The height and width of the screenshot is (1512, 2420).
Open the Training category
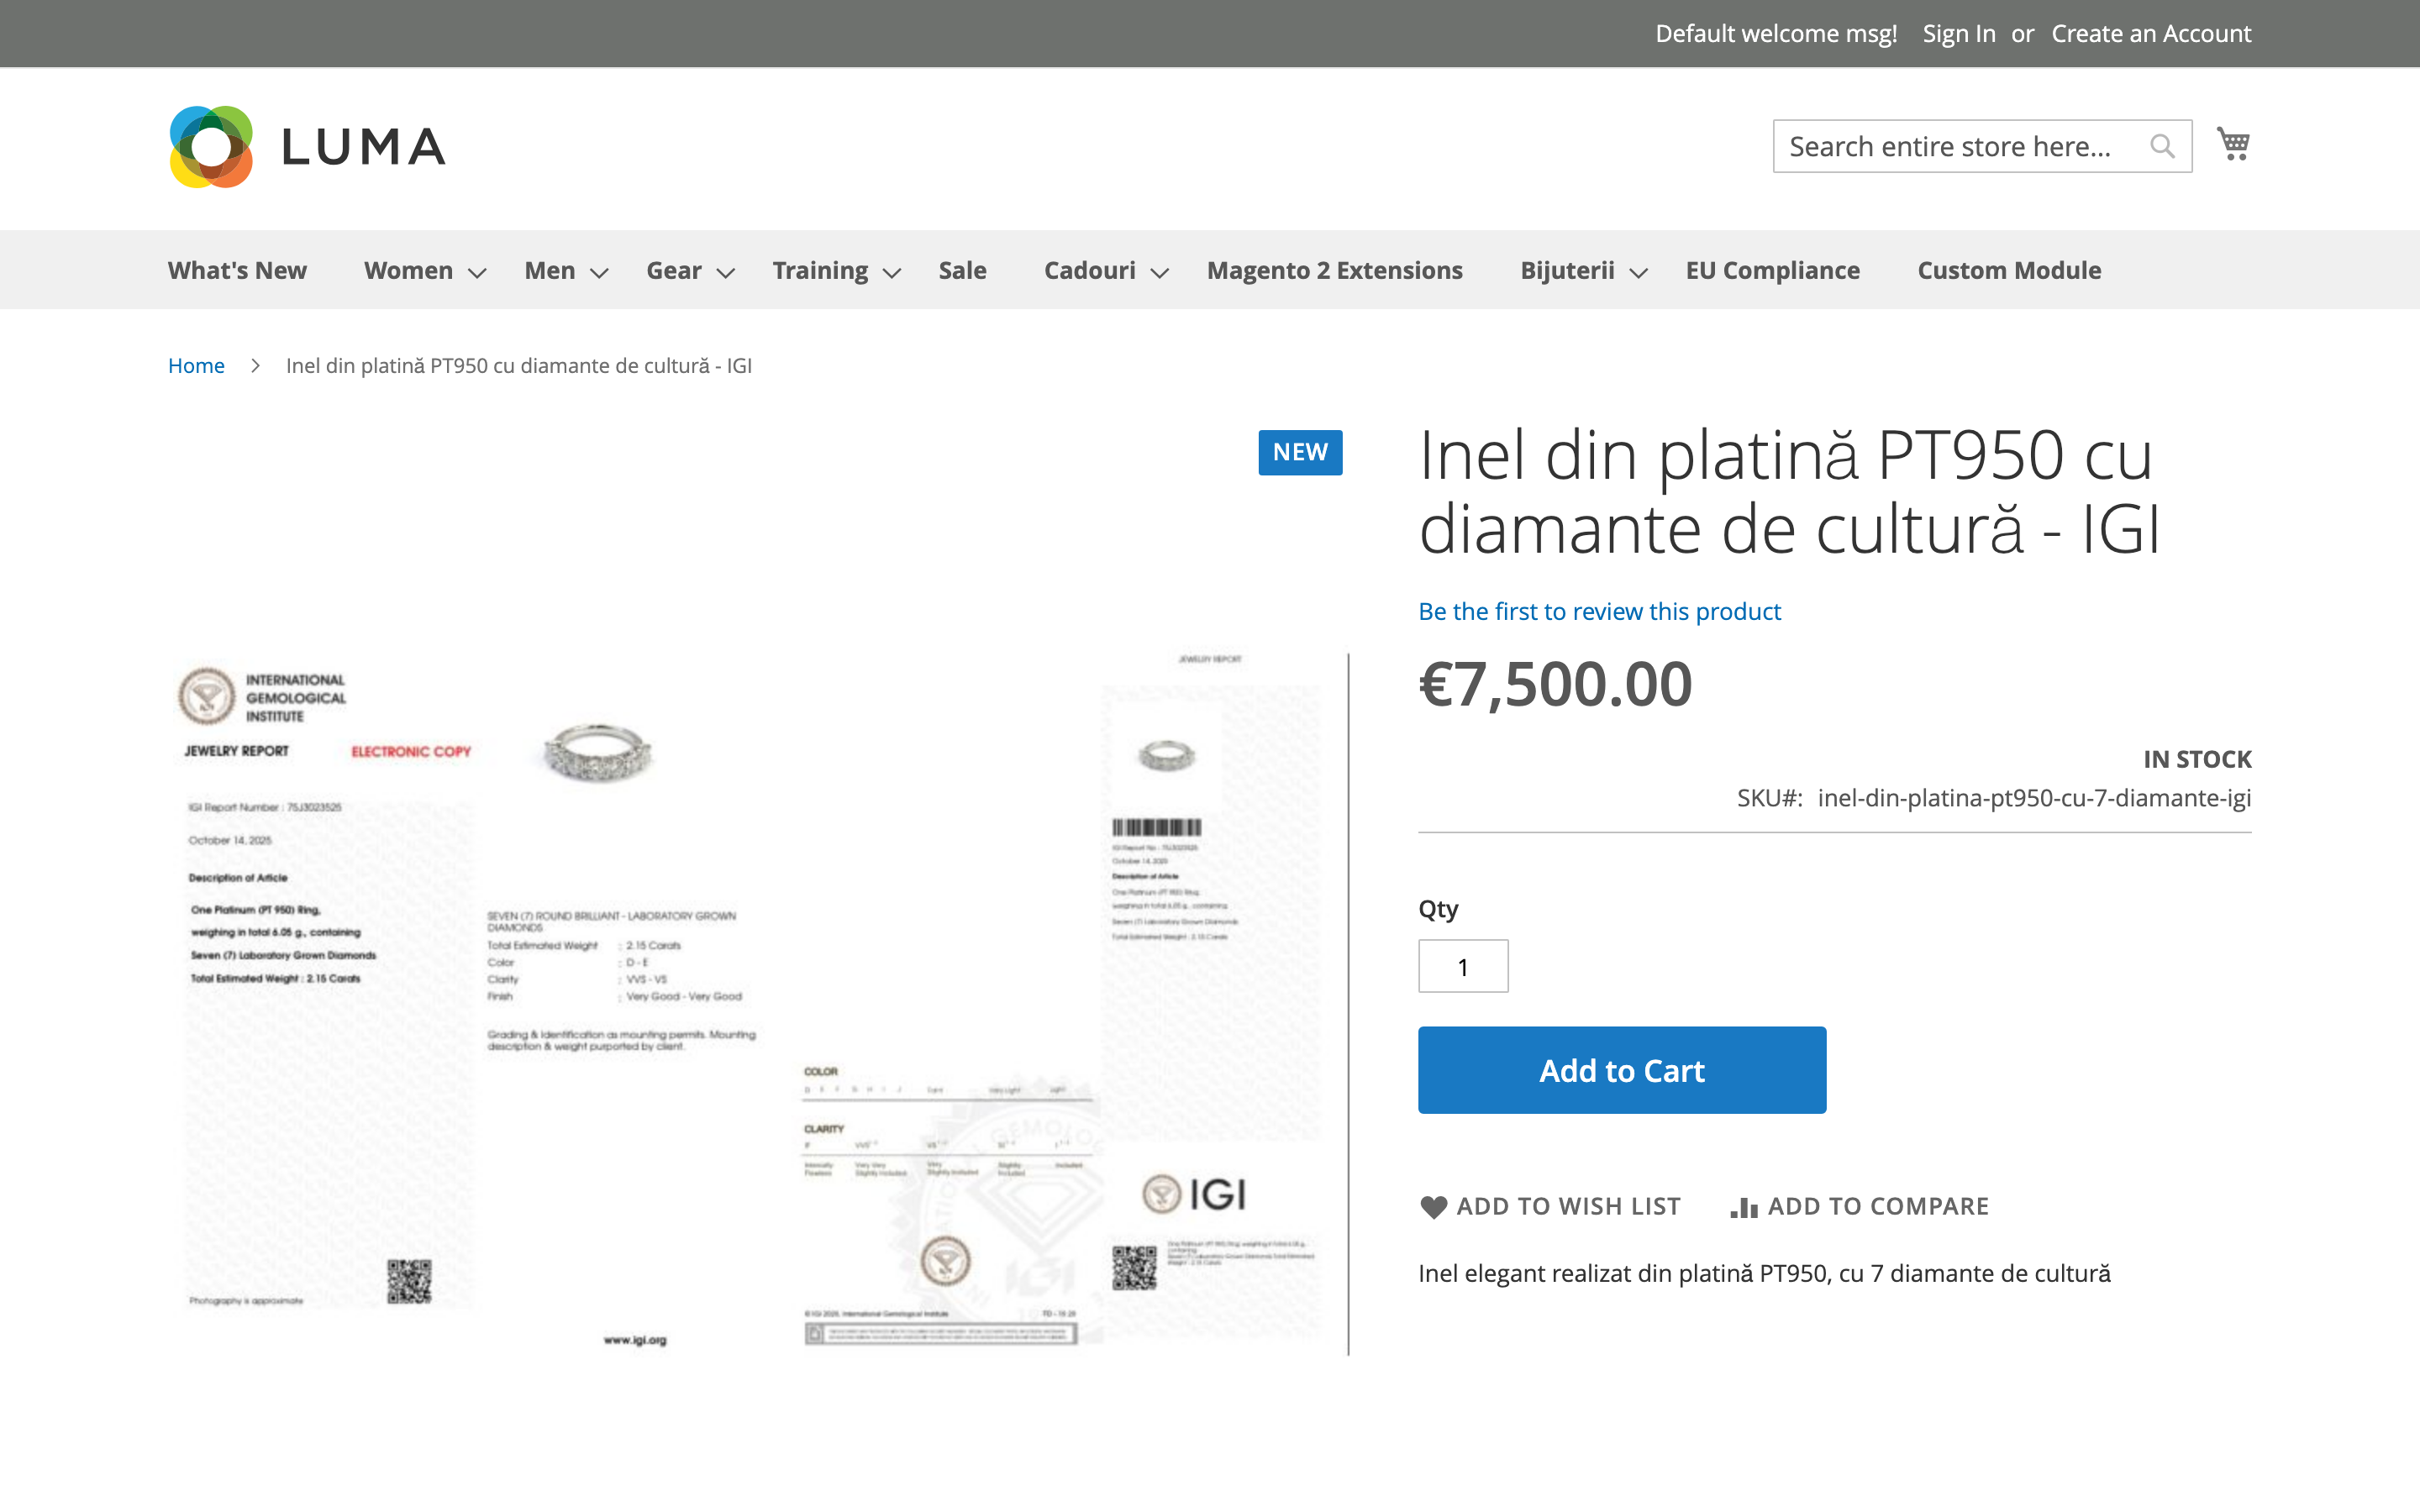pos(820,270)
